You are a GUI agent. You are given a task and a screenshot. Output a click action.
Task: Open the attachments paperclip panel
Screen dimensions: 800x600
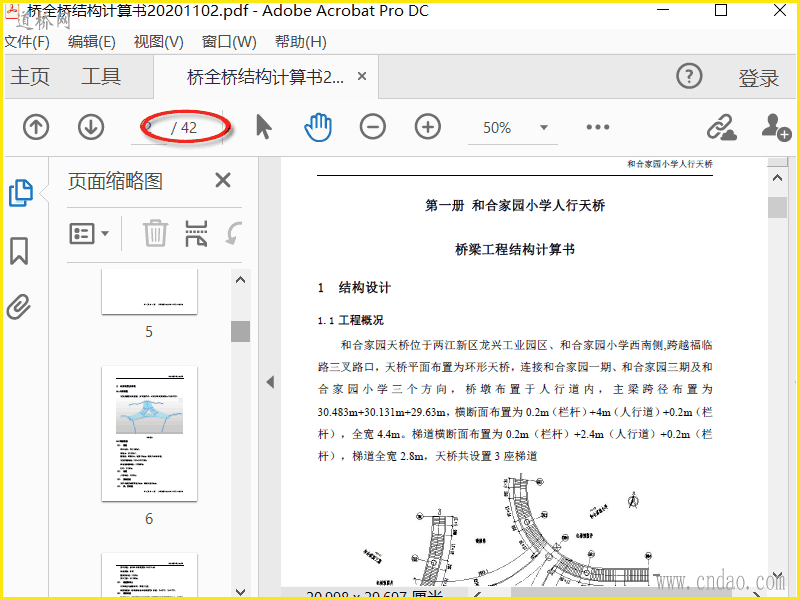(19, 307)
